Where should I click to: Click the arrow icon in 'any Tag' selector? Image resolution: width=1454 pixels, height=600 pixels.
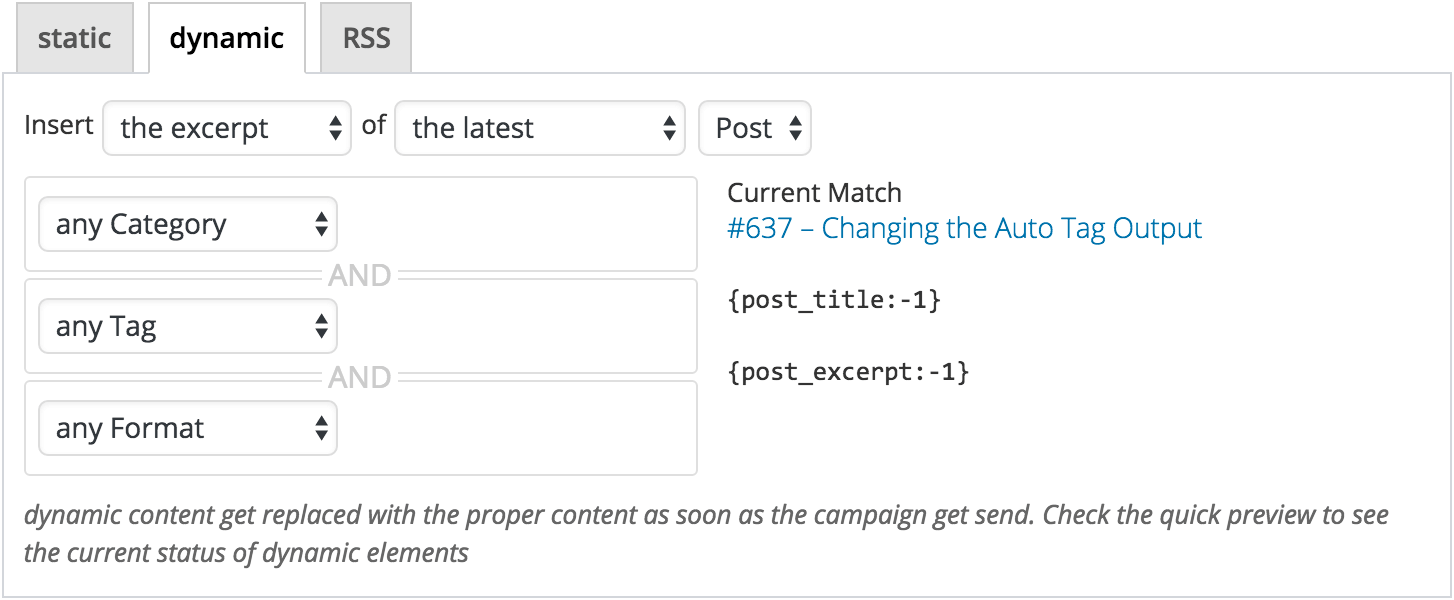coord(321,326)
